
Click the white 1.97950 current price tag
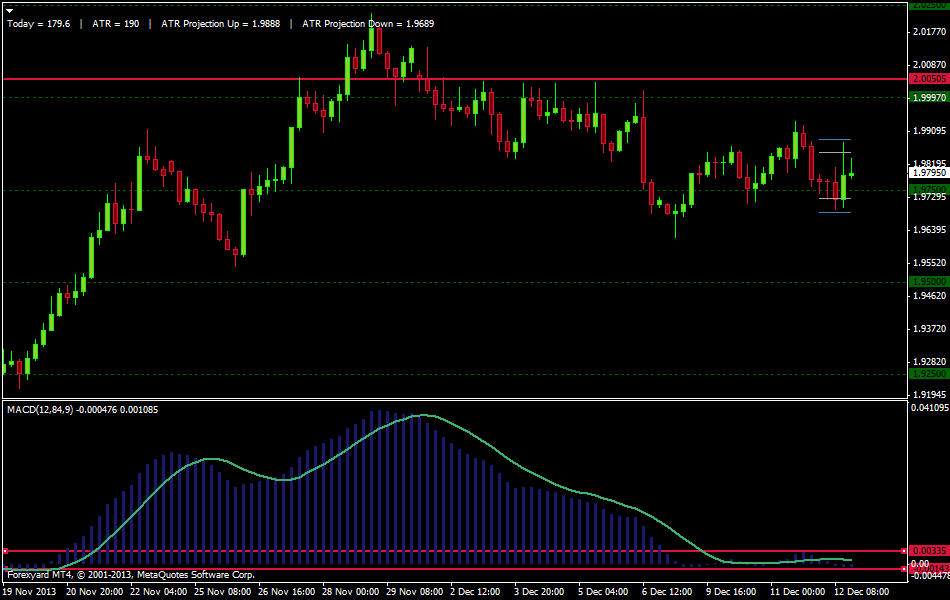pos(928,172)
